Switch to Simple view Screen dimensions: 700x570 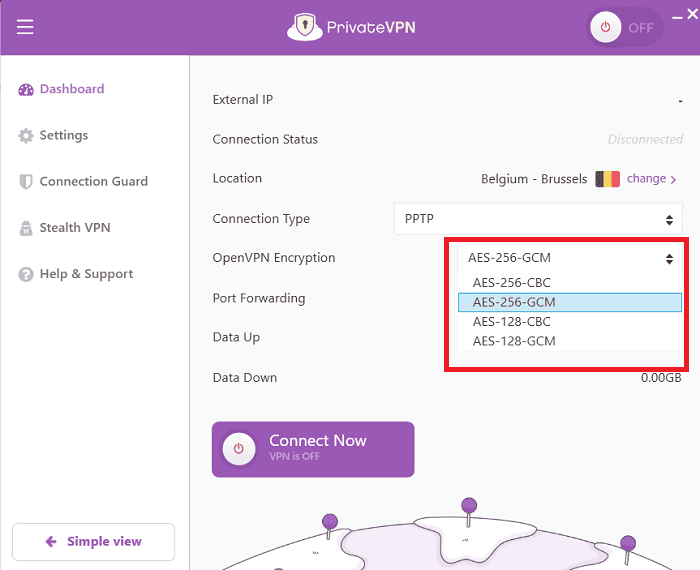click(x=93, y=542)
